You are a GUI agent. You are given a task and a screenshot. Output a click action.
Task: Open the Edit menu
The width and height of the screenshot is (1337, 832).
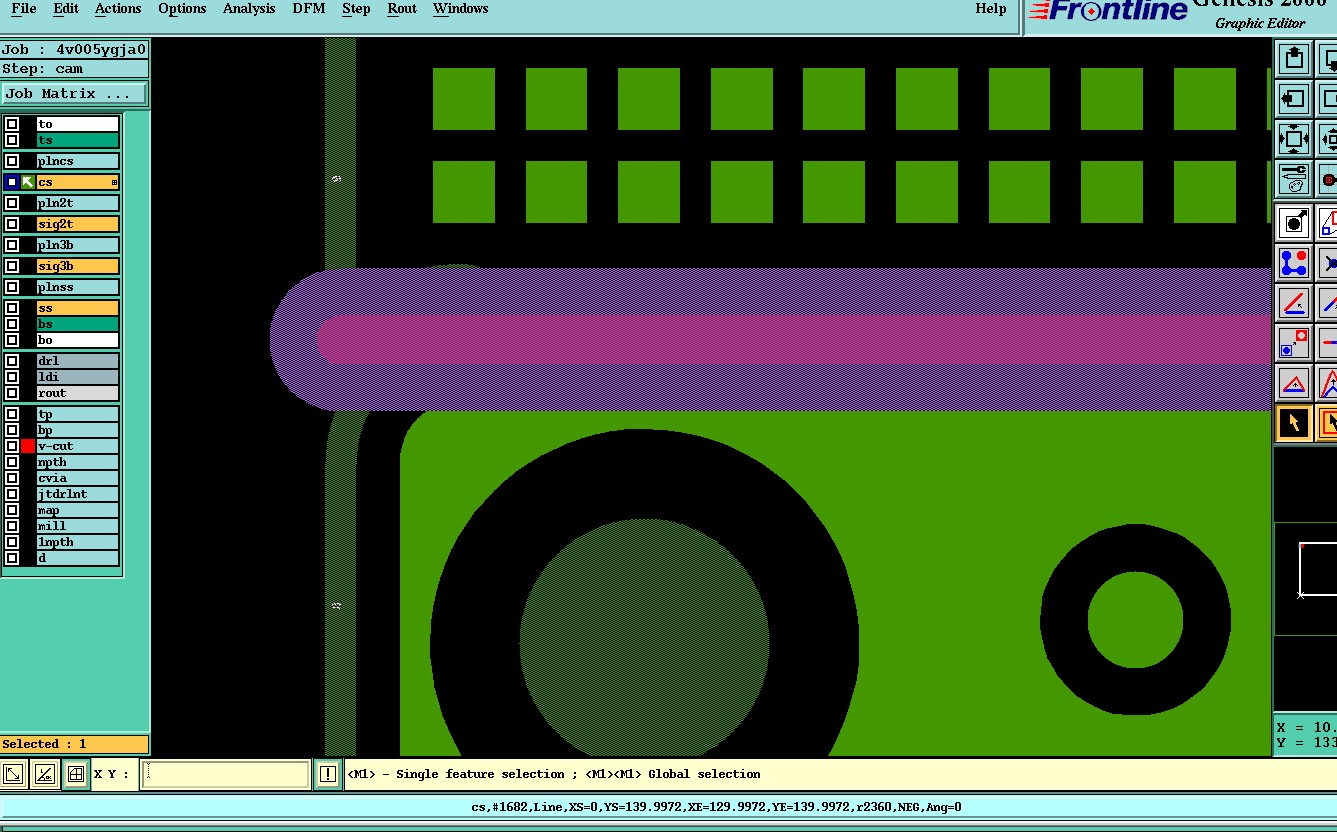[x=66, y=9]
